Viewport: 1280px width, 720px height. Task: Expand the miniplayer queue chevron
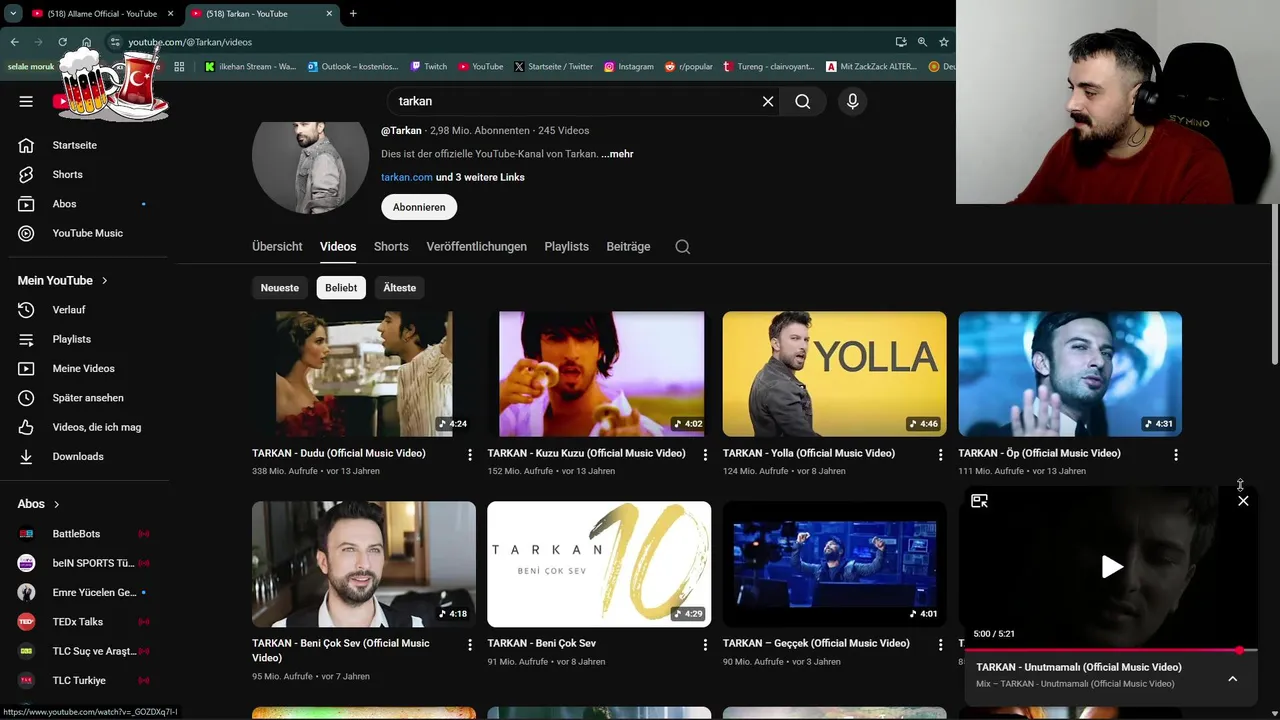1232,678
